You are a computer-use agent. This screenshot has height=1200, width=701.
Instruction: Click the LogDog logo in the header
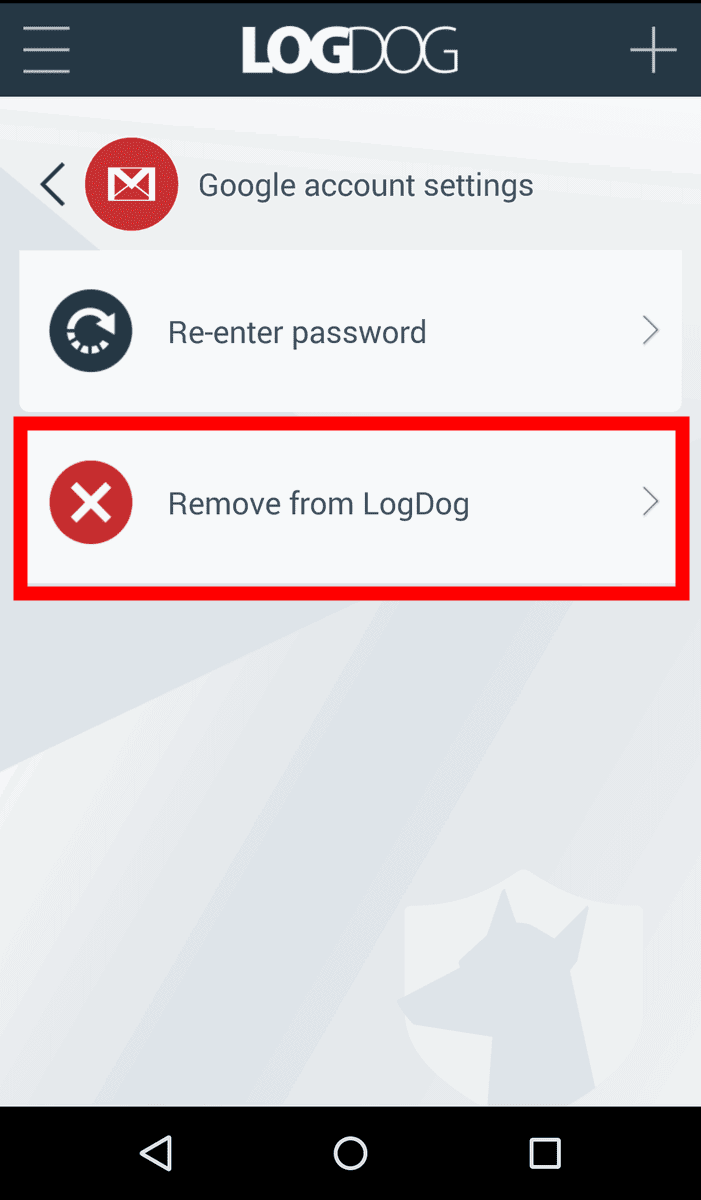[350, 49]
